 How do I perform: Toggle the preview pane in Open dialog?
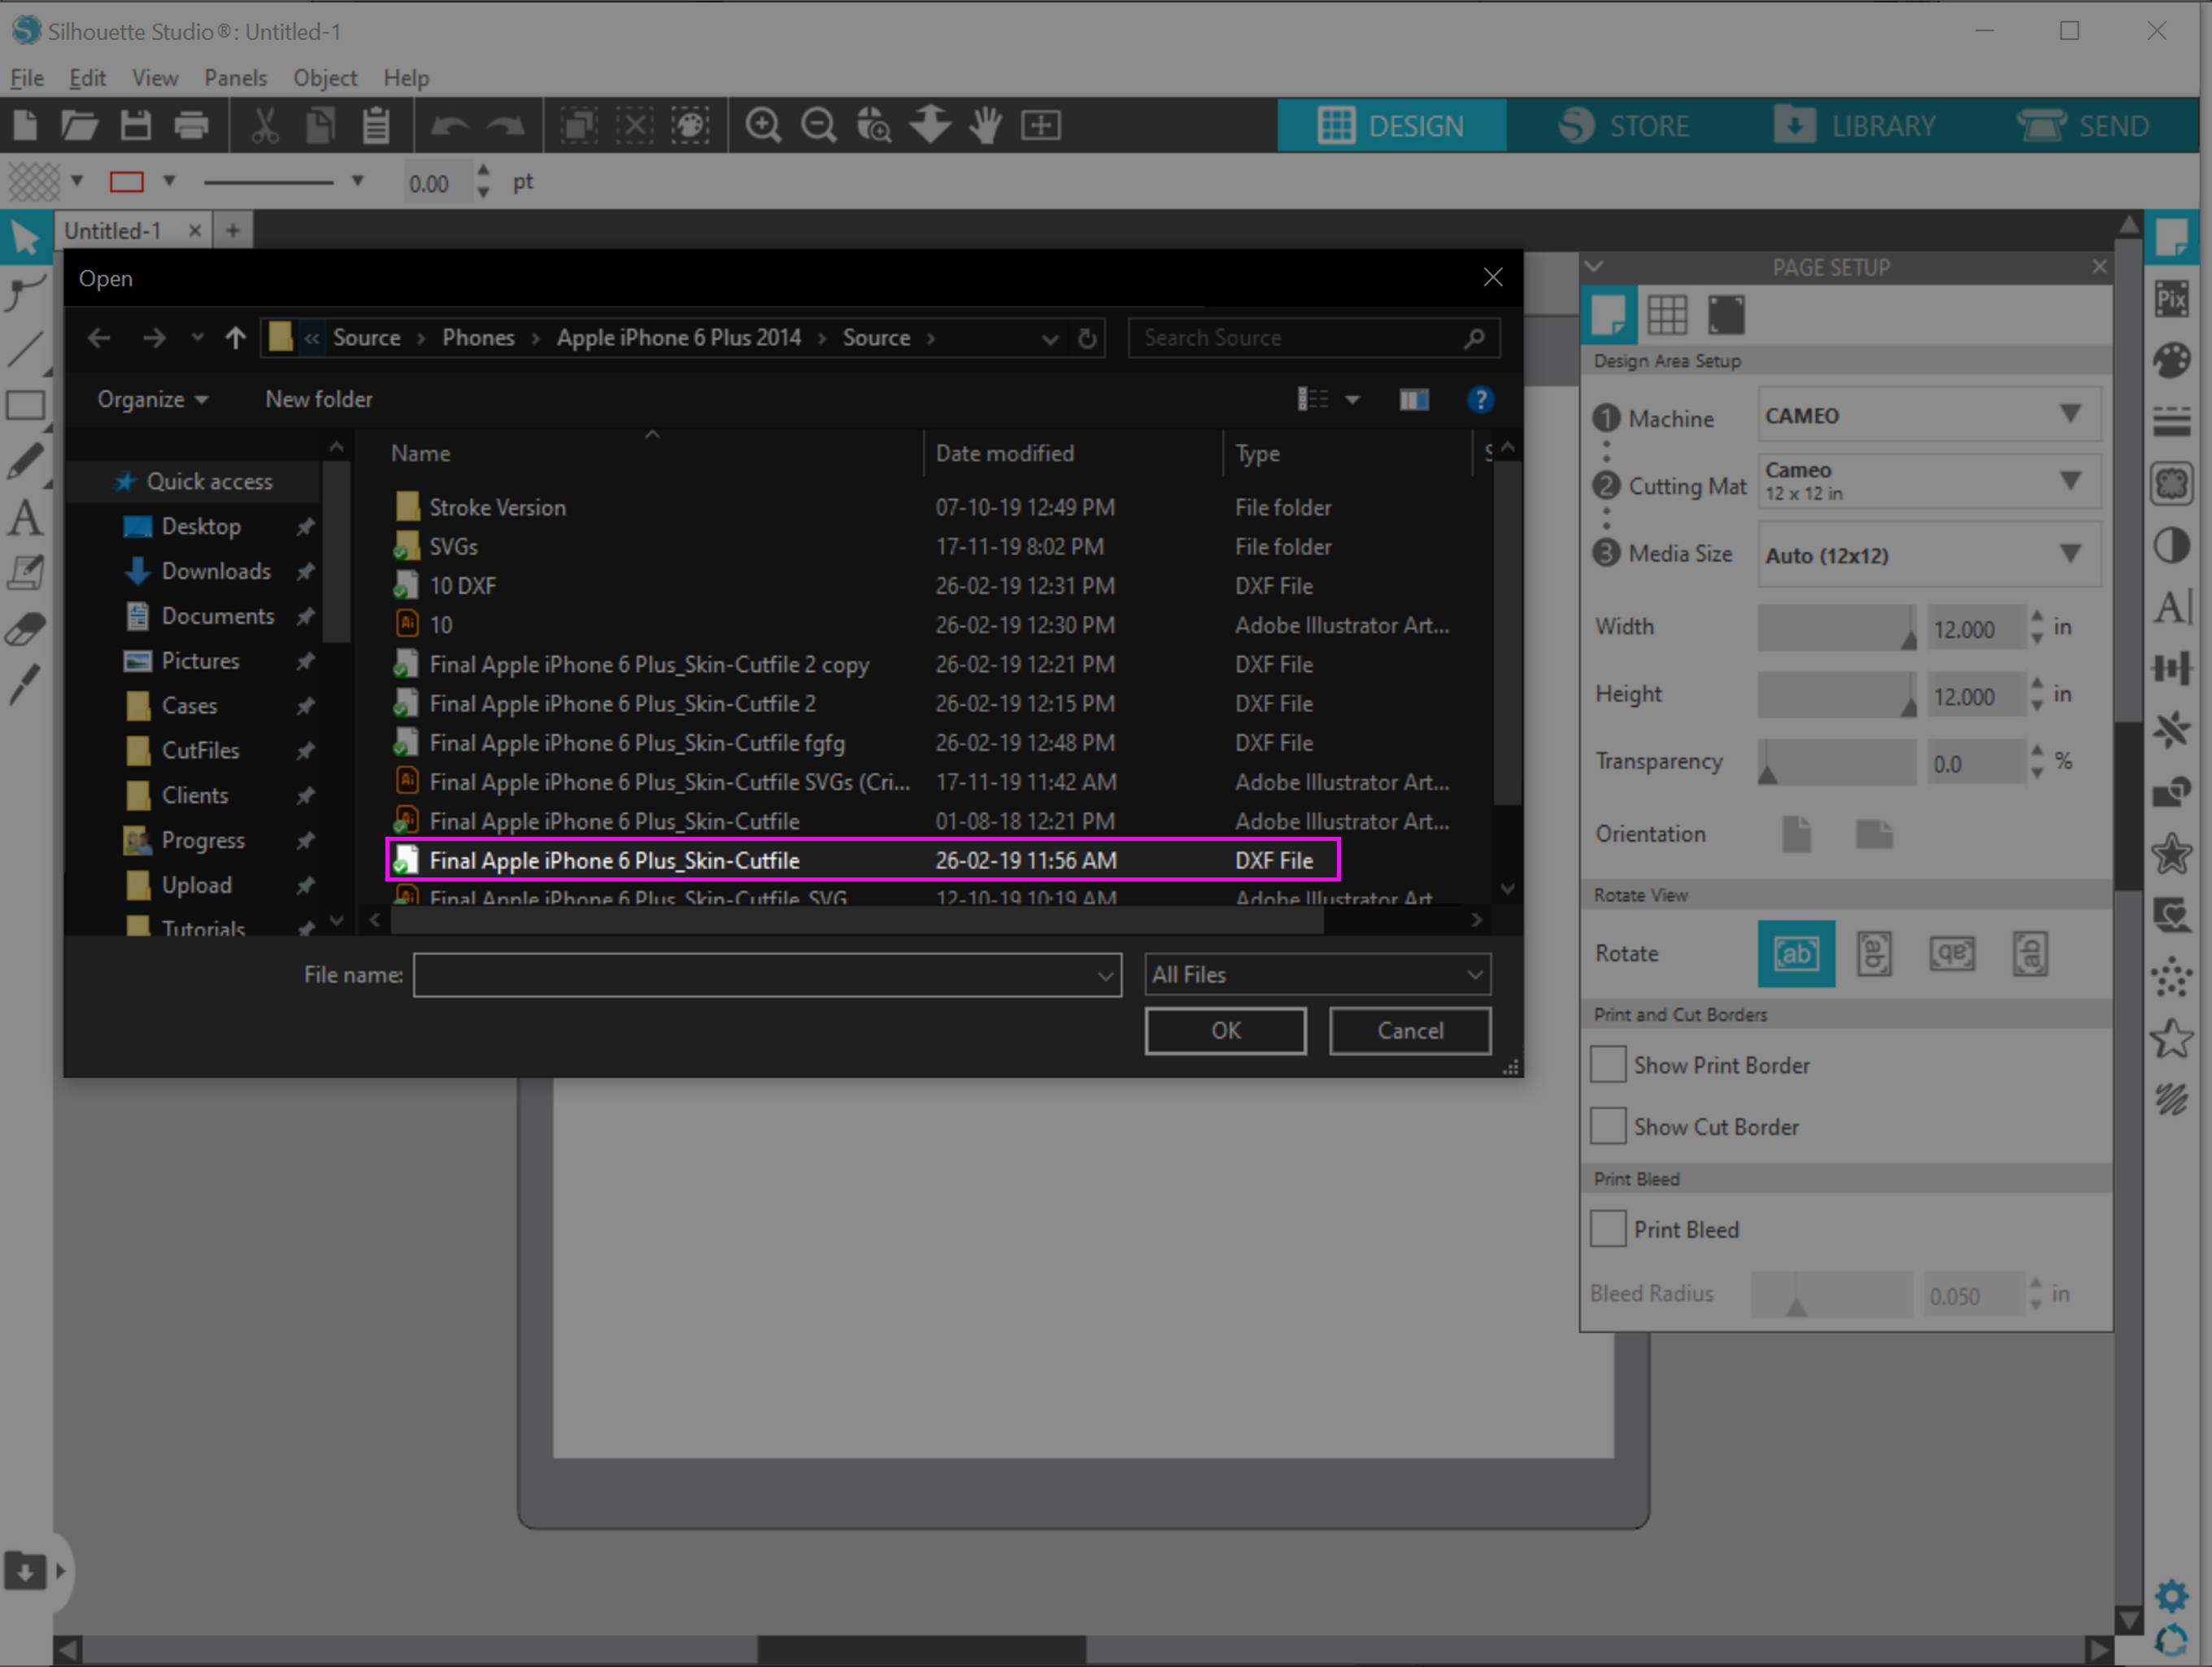pyautogui.click(x=1413, y=400)
